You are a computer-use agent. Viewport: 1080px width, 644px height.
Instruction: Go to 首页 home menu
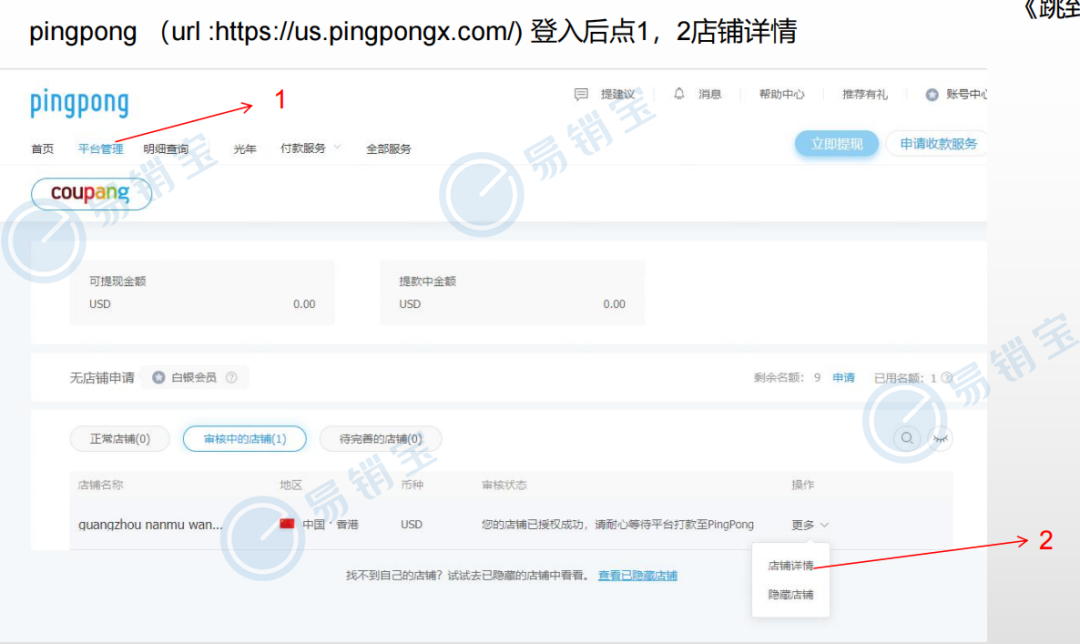pyautogui.click(x=42, y=149)
